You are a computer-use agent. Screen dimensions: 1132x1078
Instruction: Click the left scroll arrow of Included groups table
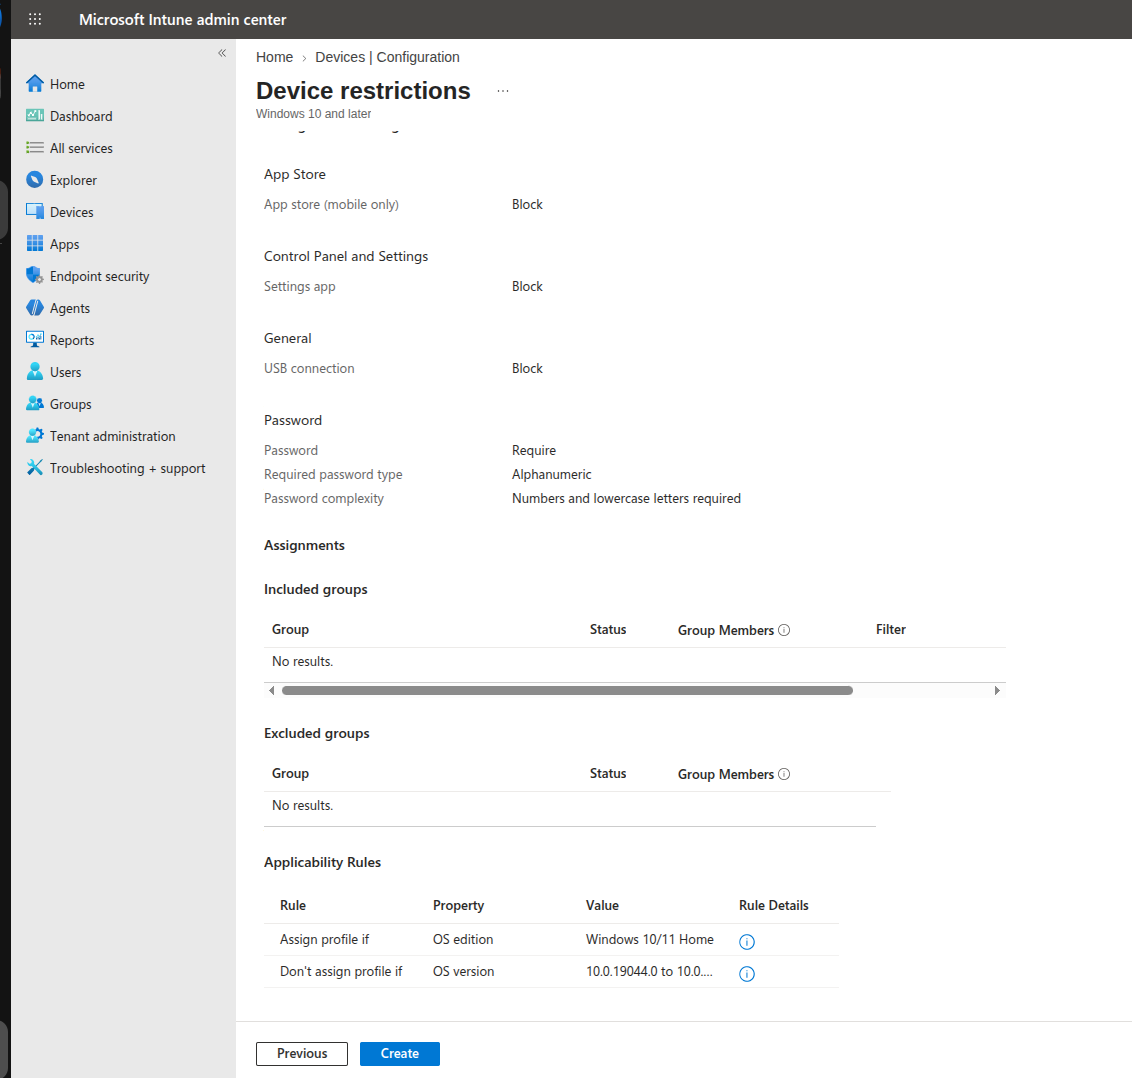pos(271,690)
